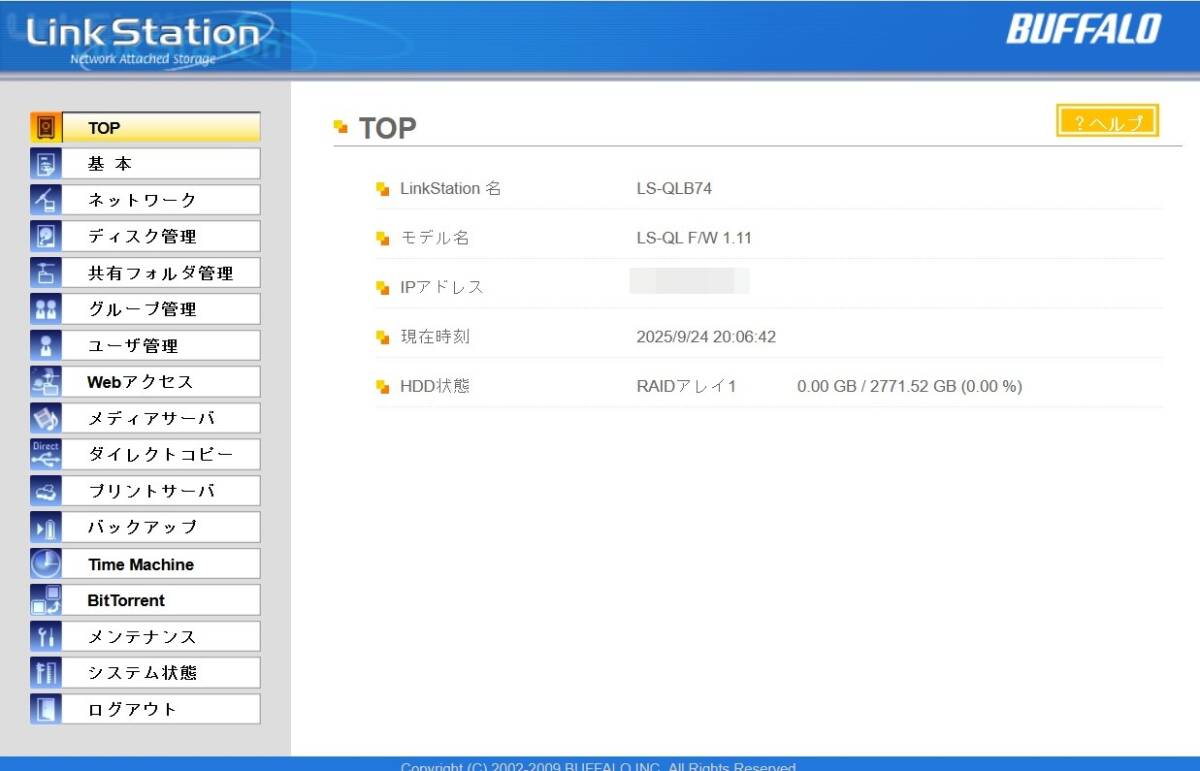Click the HDD状態 label

pyautogui.click(x=435, y=386)
